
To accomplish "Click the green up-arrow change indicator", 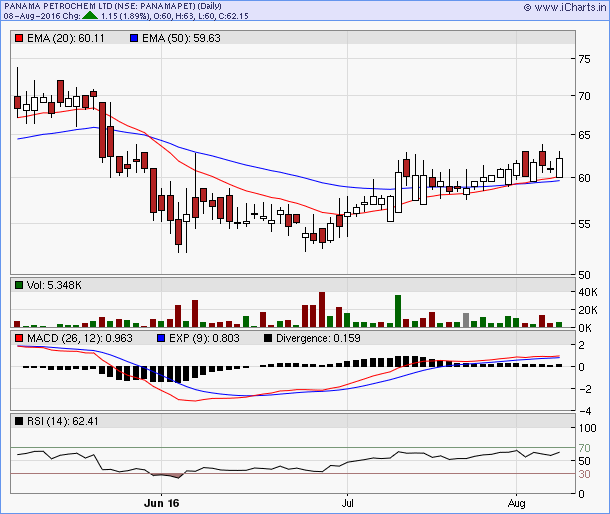I will [90, 16].
